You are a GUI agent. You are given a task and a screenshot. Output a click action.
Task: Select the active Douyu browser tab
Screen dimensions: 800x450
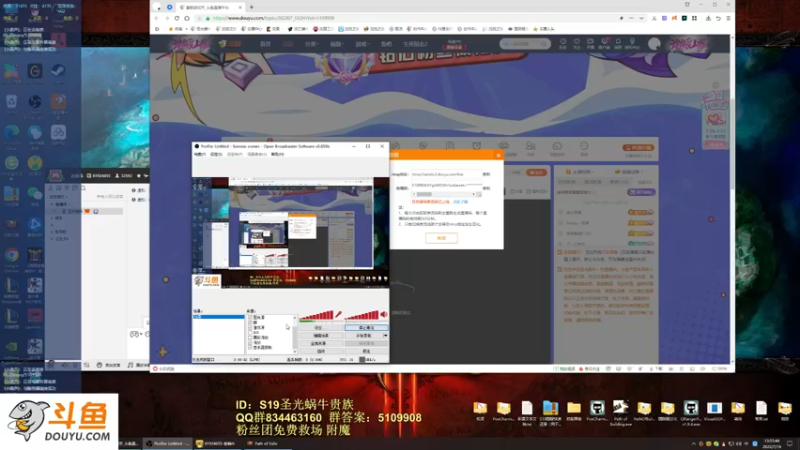click(x=211, y=7)
